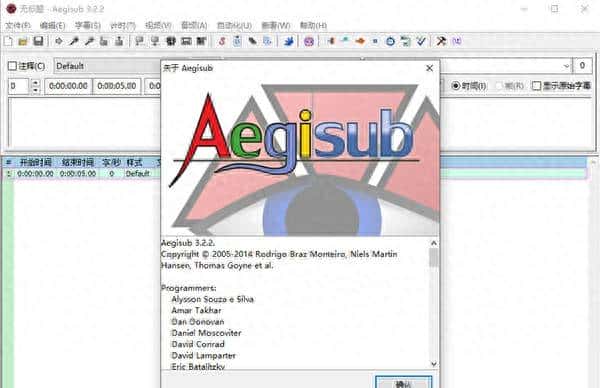Open Timing Post-Processor clock icon

tap(390, 41)
